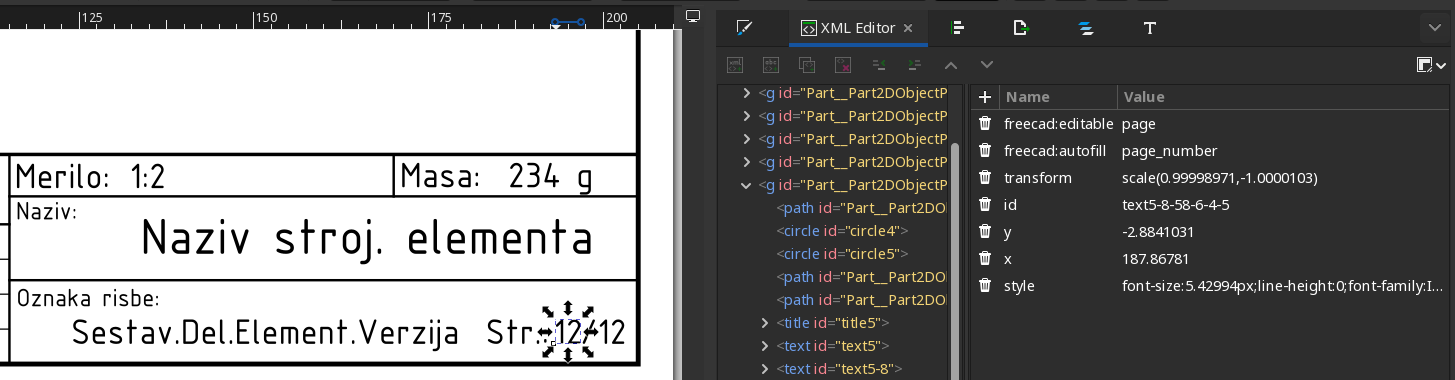This screenshot has width=1455, height=380.
Task: Open the Fill and Stroke panel tab
Action: click(x=743, y=28)
